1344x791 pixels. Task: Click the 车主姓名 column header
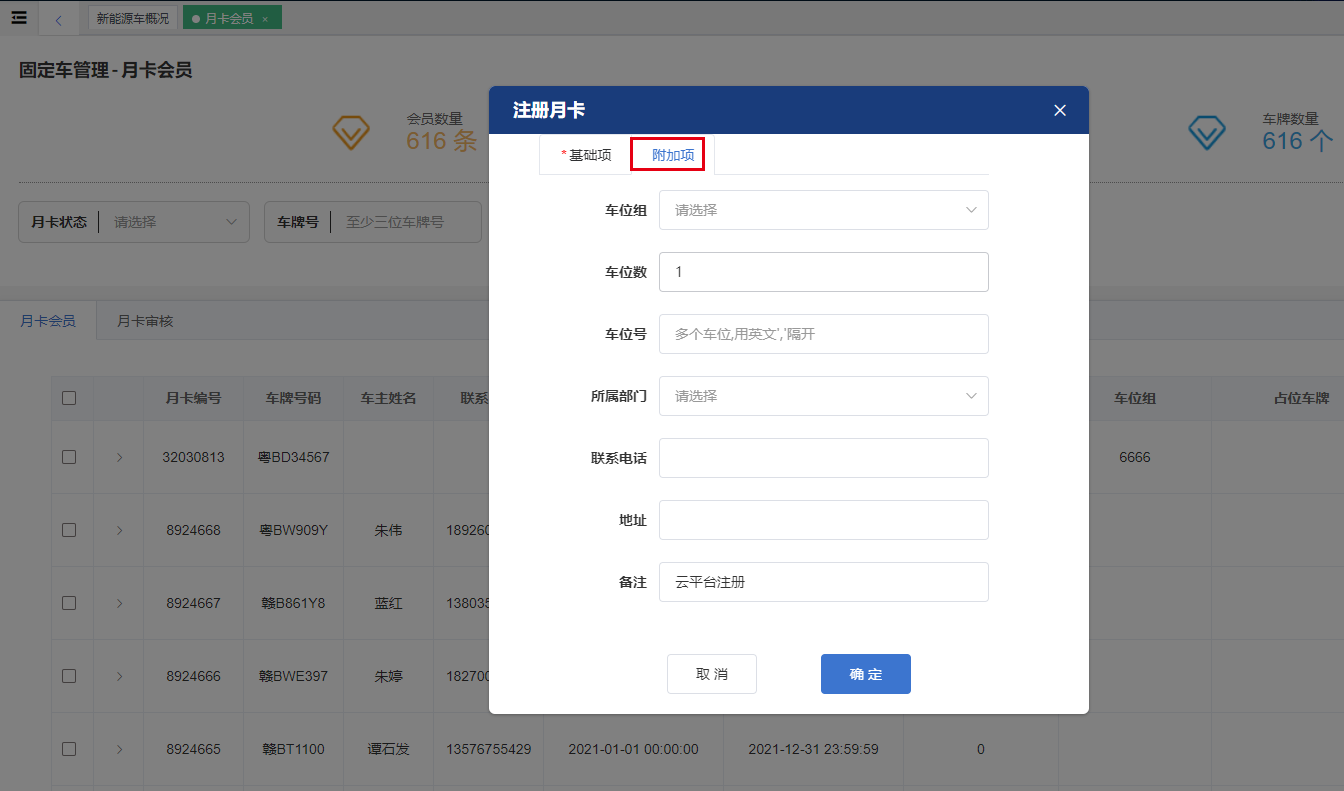[x=388, y=398]
